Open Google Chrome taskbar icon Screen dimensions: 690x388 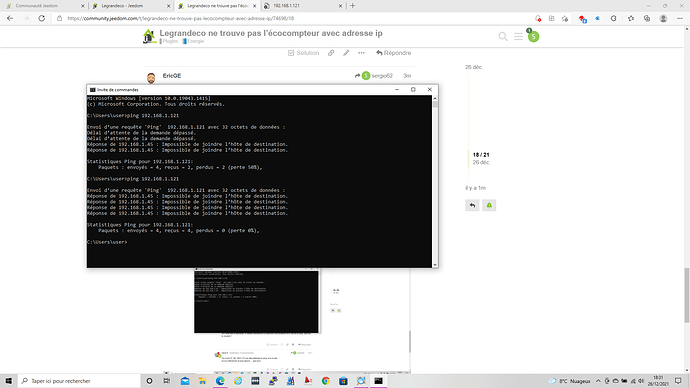[326, 381]
